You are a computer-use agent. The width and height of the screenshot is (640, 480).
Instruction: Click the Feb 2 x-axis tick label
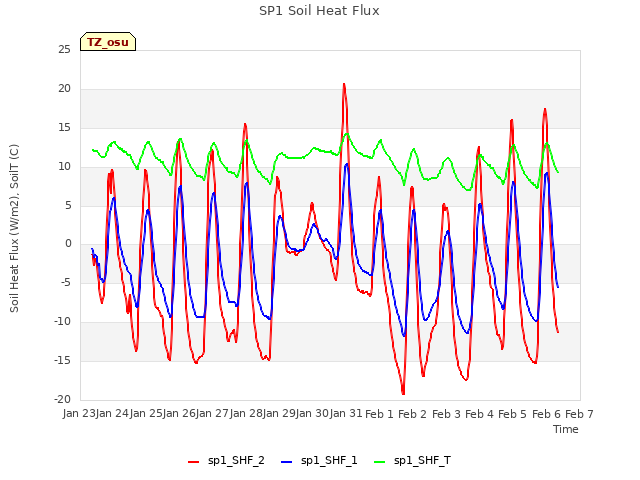[x=412, y=414]
